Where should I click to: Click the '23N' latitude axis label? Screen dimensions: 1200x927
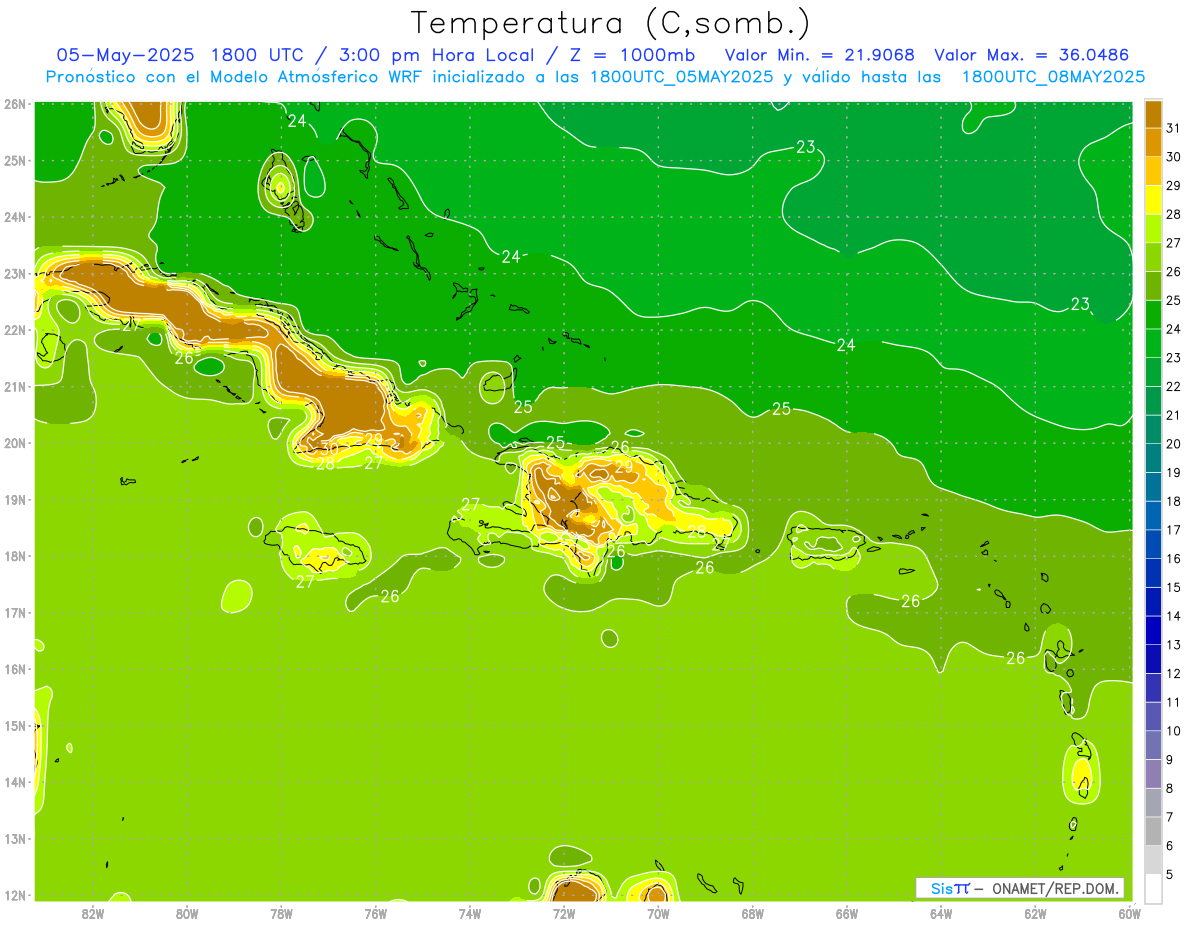[x=15, y=273]
